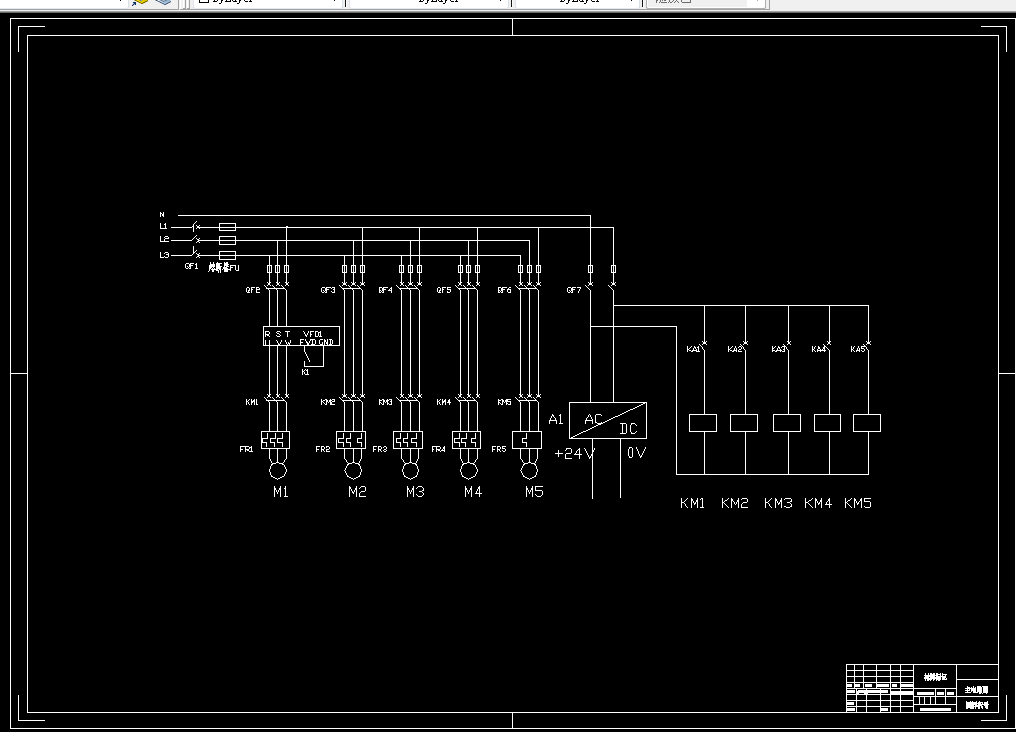
Task: Click the KA5 relay contact label
Action: click(858, 349)
